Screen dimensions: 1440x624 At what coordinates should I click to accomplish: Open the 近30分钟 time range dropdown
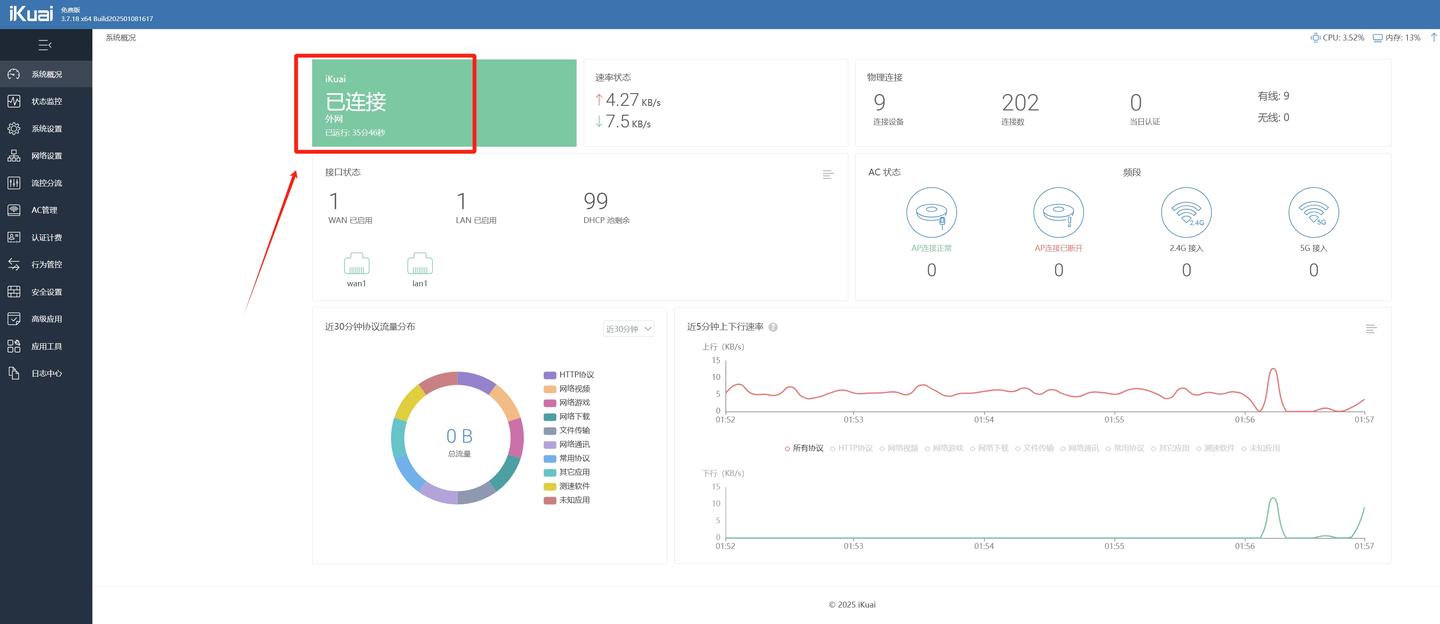coord(629,328)
